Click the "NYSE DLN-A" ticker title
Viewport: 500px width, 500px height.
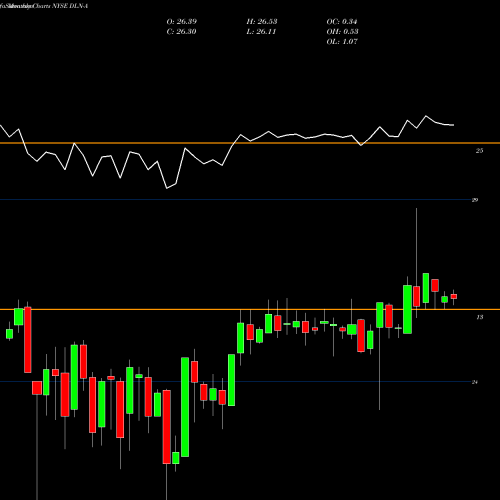coord(70,6)
